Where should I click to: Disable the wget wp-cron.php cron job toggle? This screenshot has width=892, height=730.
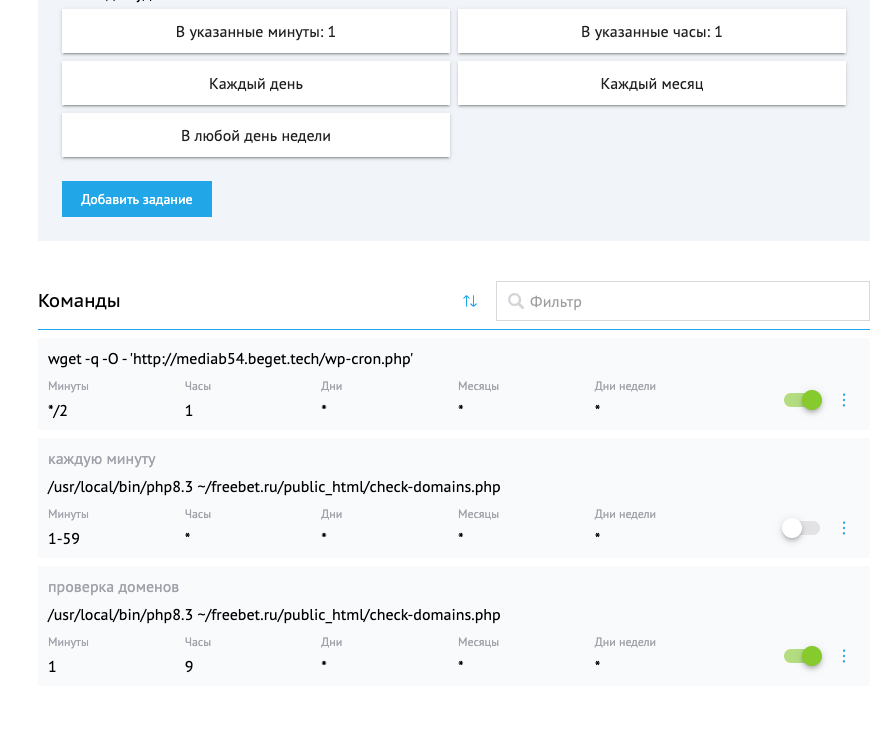[803, 400]
